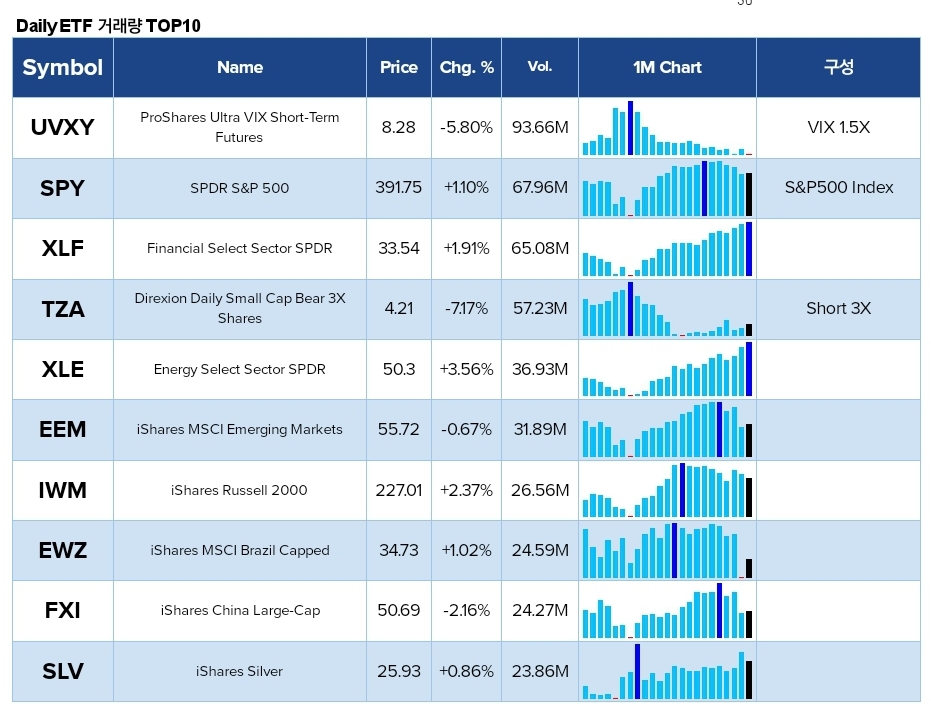Click the change value +1.91%
The height and width of the screenshot is (716, 931).
click(x=466, y=248)
